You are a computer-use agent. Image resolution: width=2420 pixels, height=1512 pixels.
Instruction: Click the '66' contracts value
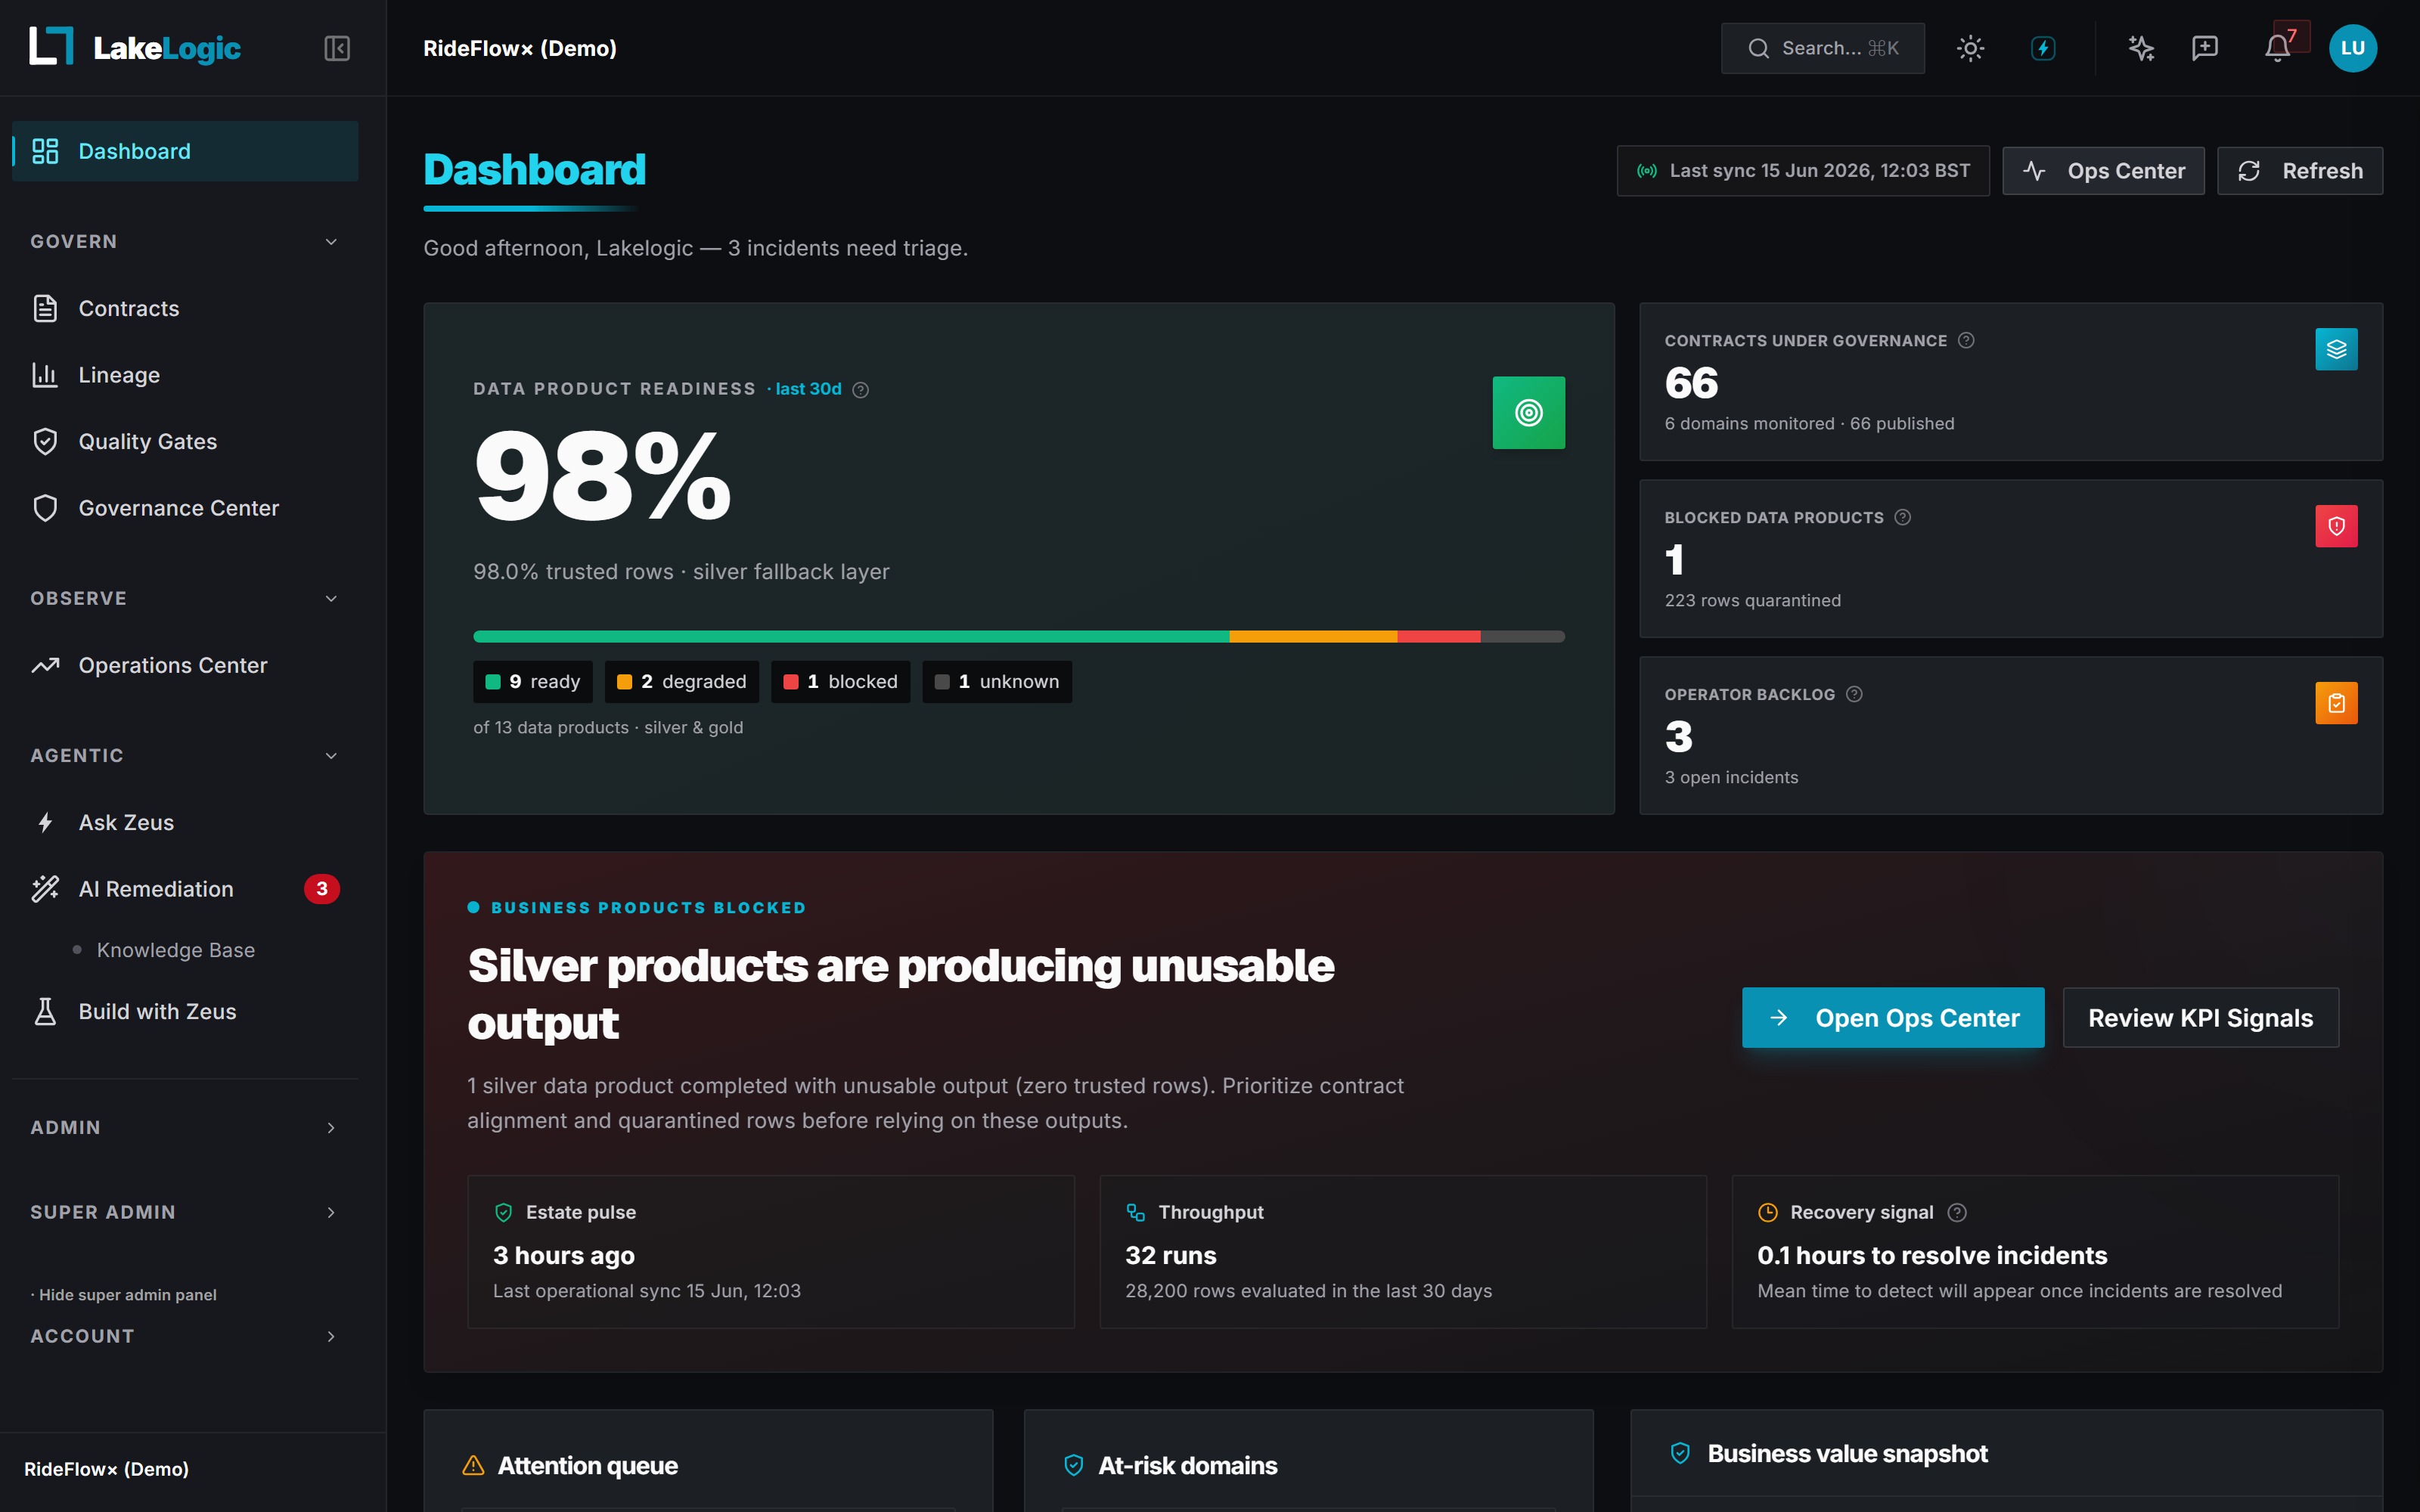tap(1691, 383)
